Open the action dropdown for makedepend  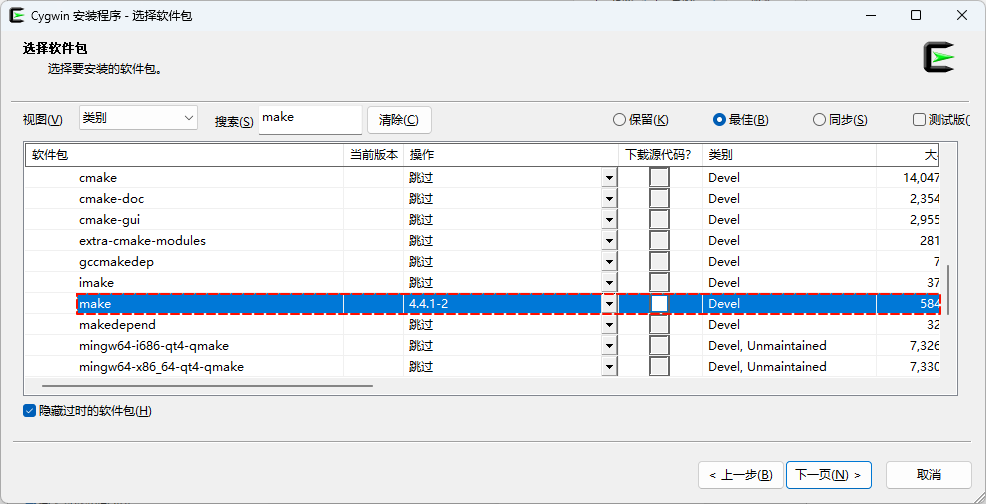609,325
